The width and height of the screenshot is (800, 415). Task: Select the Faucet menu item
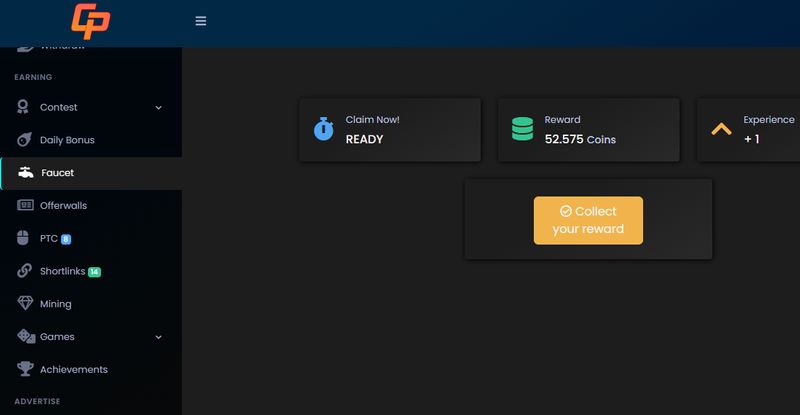pos(91,173)
